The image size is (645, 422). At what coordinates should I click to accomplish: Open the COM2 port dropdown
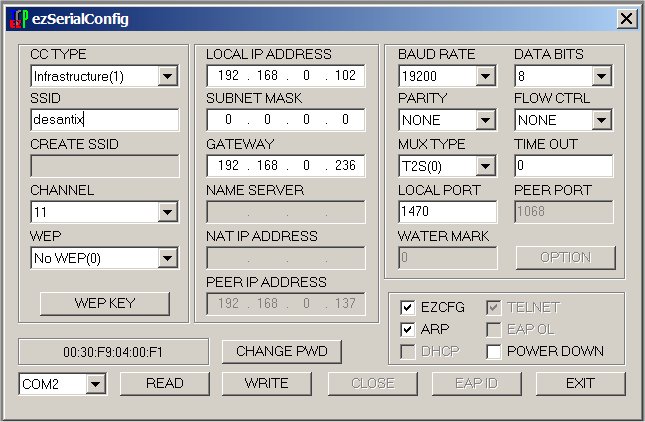[x=95, y=384]
